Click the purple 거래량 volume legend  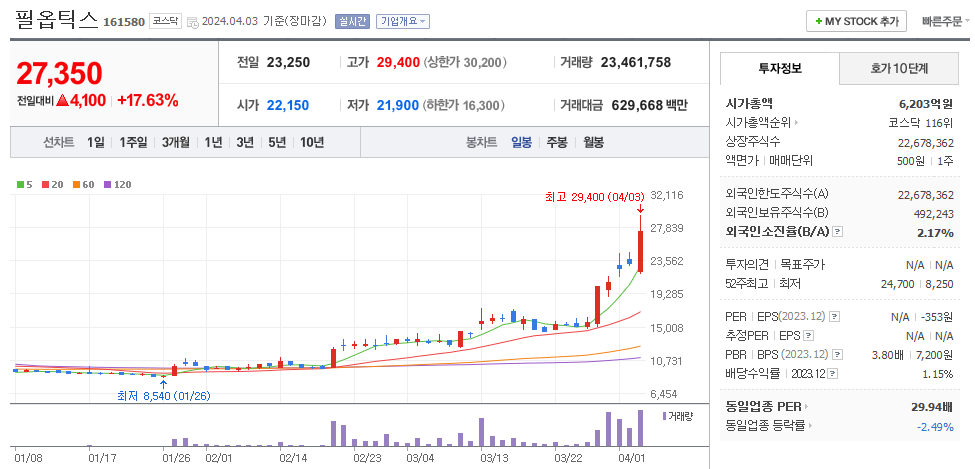pos(677,417)
